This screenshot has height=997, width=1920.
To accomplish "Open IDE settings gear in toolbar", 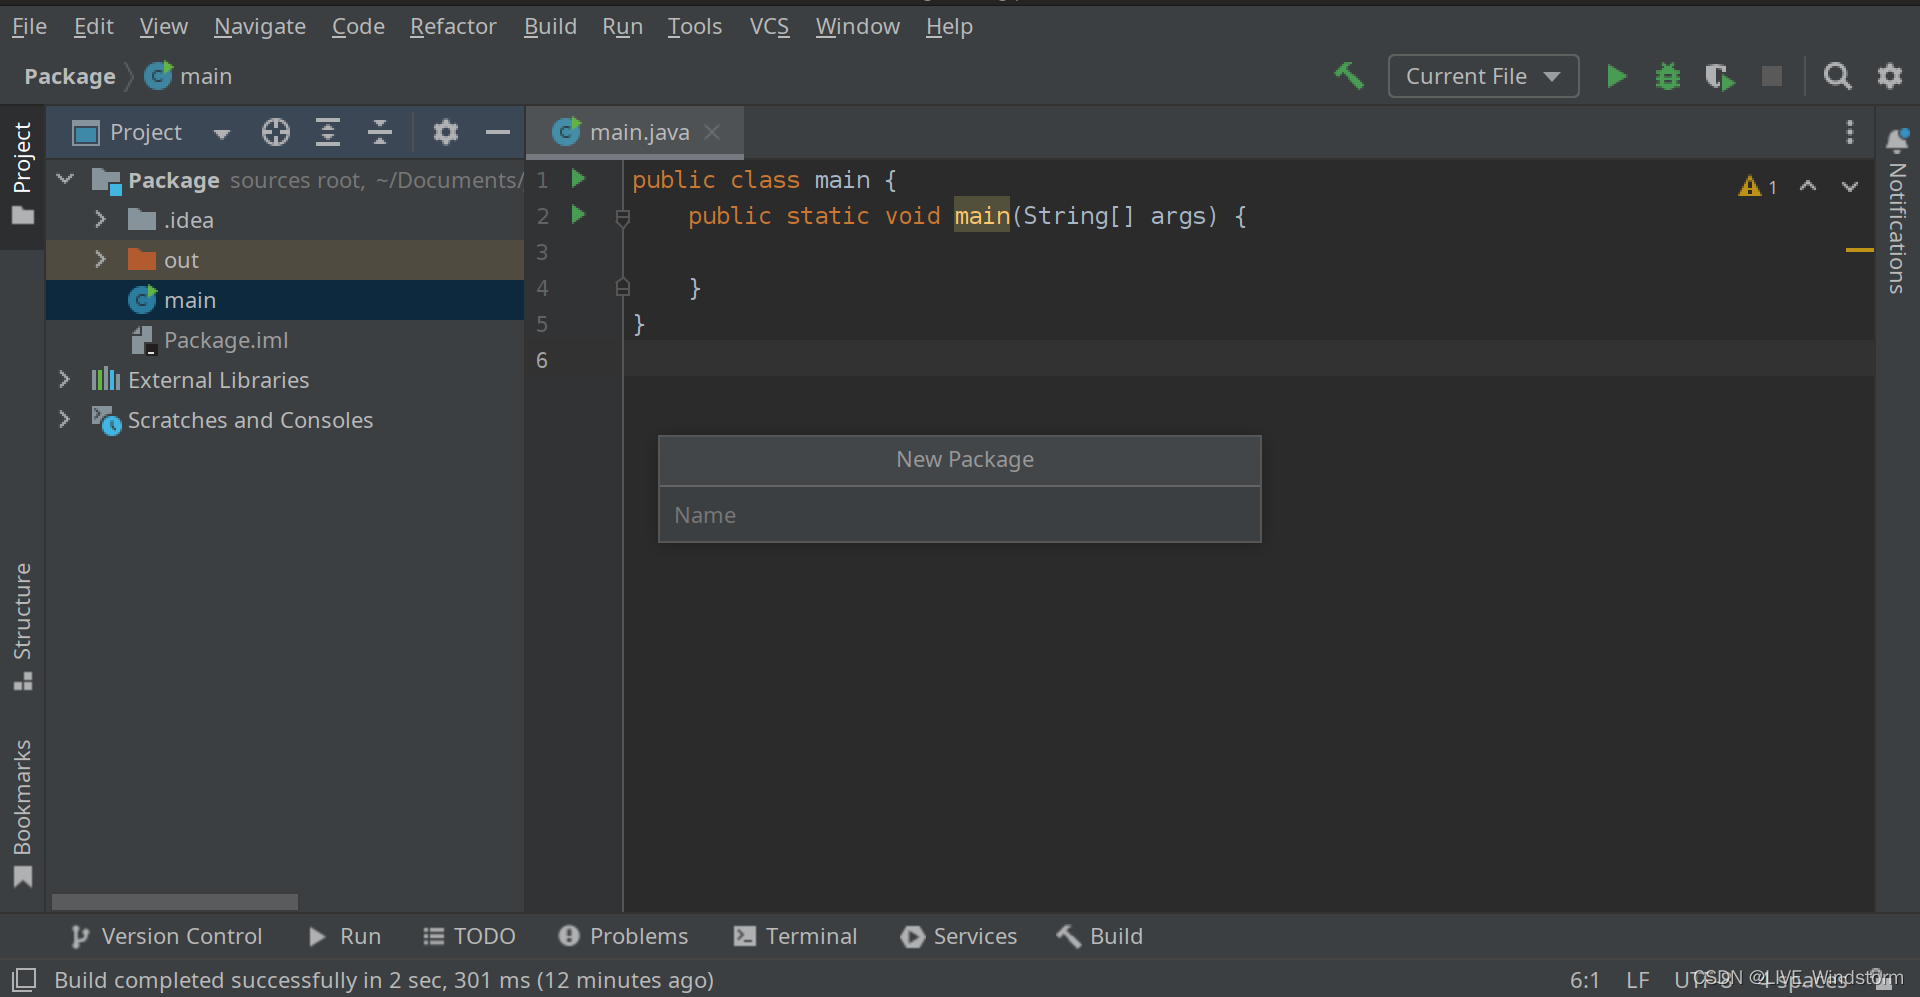I will click(x=1890, y=76).
